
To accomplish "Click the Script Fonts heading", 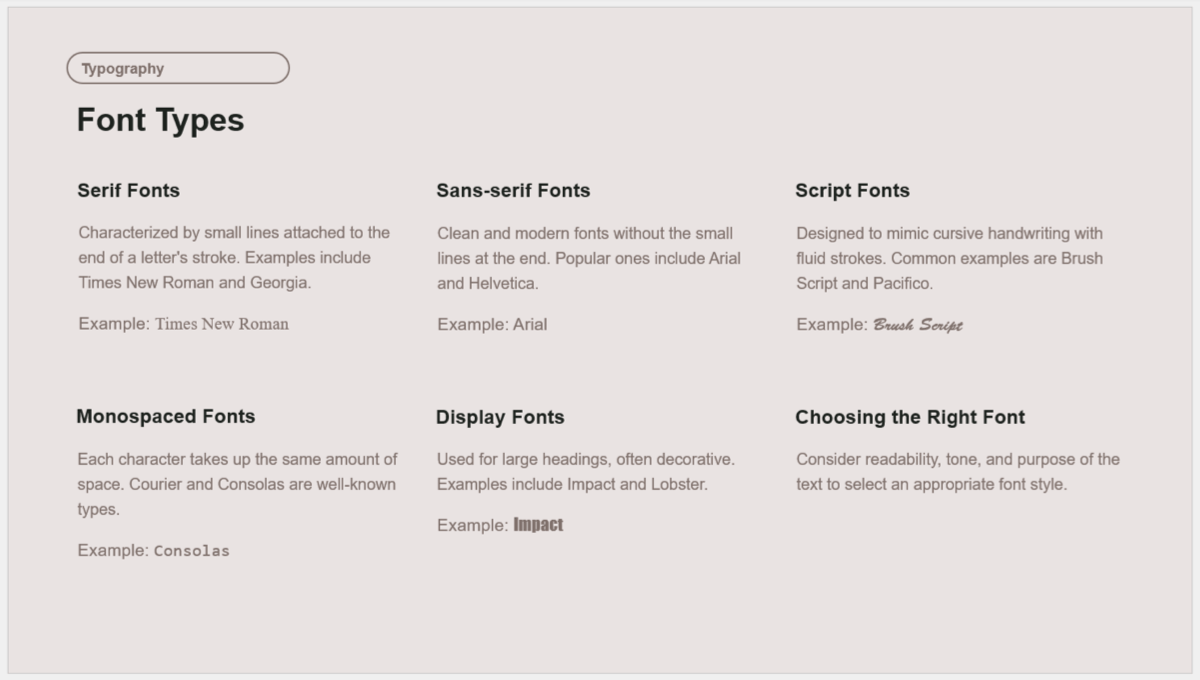I will (852, 190).
